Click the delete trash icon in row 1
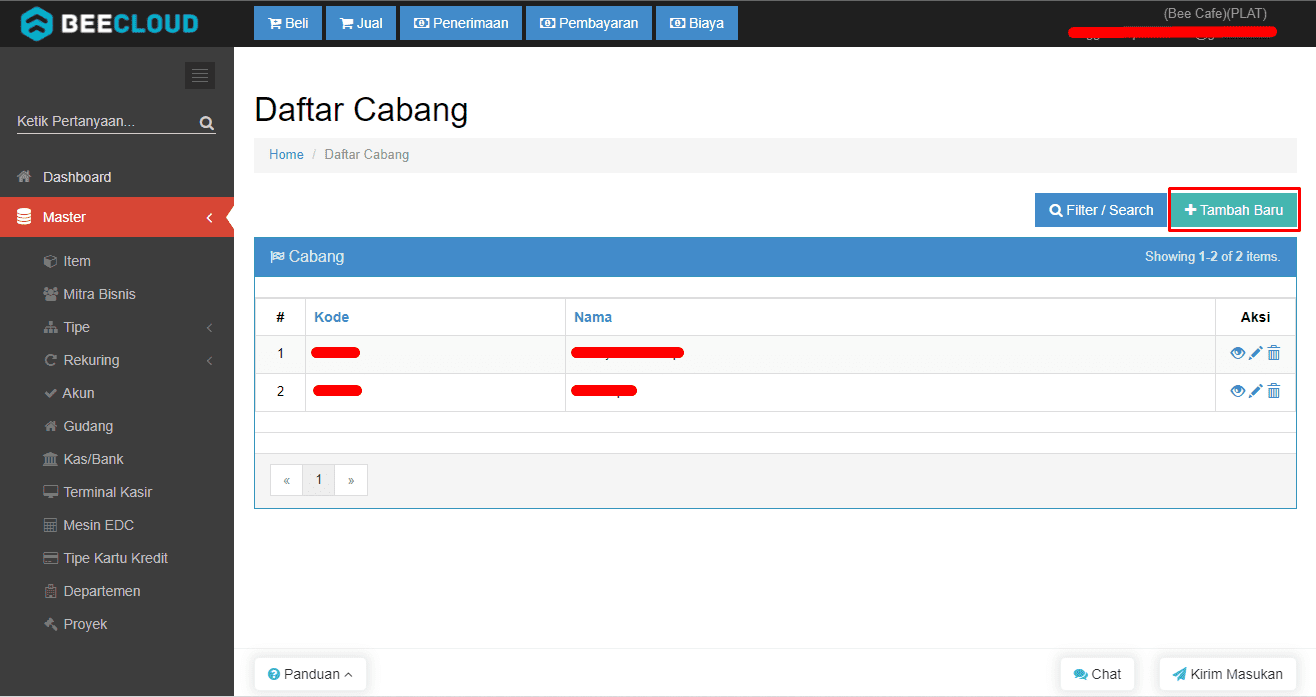This screenshot has height=697, width=1316. (x=1274, y=353)
